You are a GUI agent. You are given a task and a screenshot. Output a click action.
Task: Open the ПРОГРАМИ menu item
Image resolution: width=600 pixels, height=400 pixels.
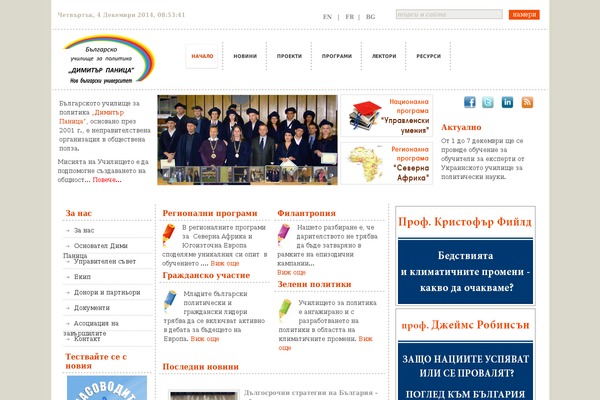336,56
